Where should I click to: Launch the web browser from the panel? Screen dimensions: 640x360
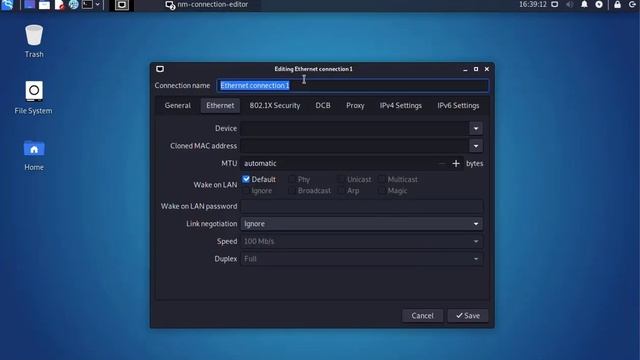[x=73, y=4]
